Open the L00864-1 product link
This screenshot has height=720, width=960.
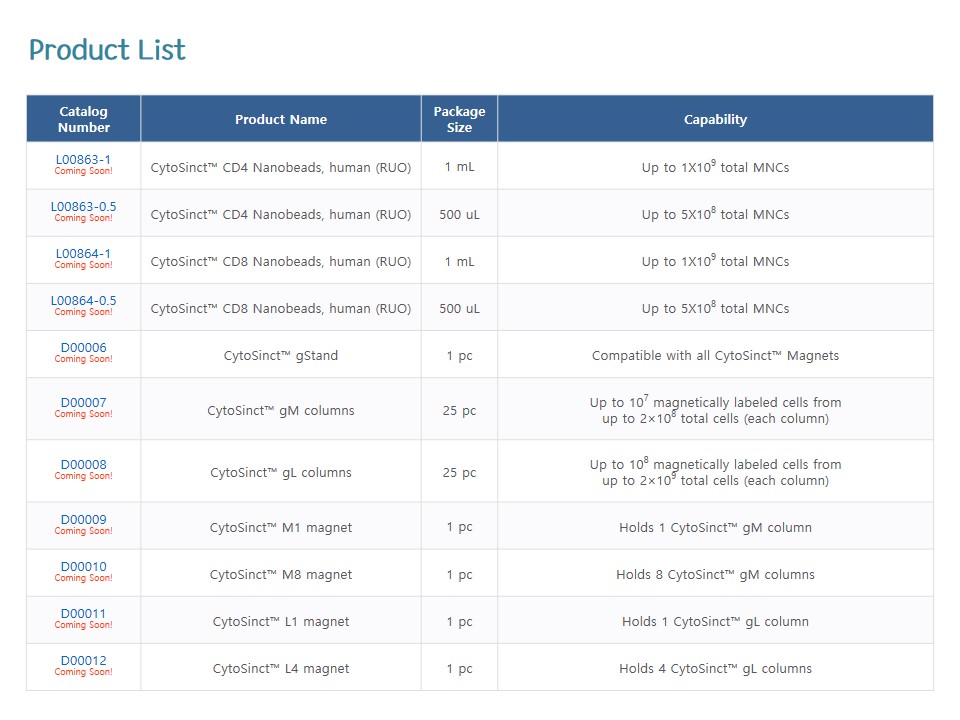83,254
